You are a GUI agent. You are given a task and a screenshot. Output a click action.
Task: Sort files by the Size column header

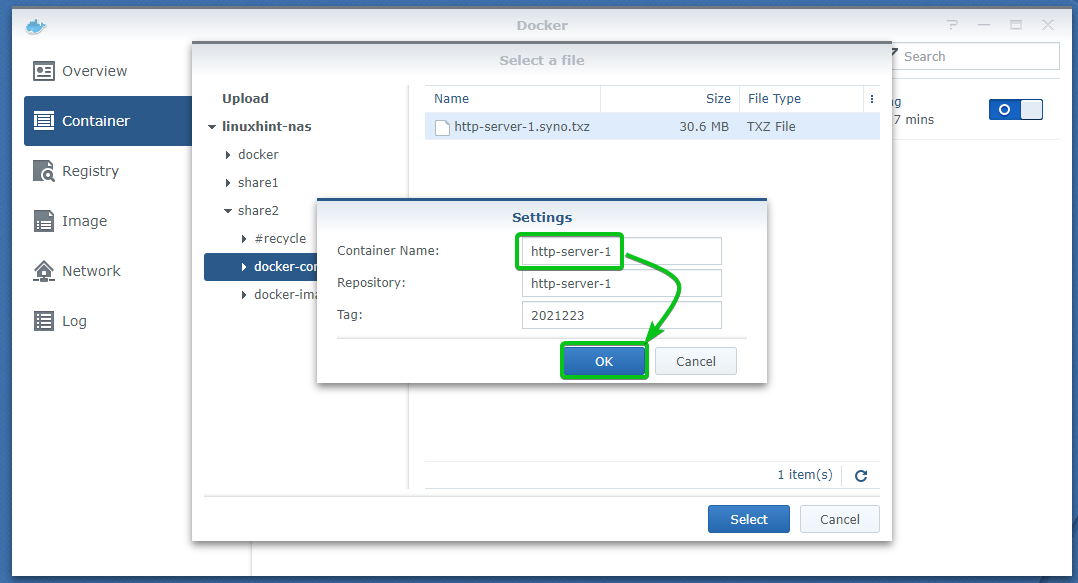click(x=670, y=99)
